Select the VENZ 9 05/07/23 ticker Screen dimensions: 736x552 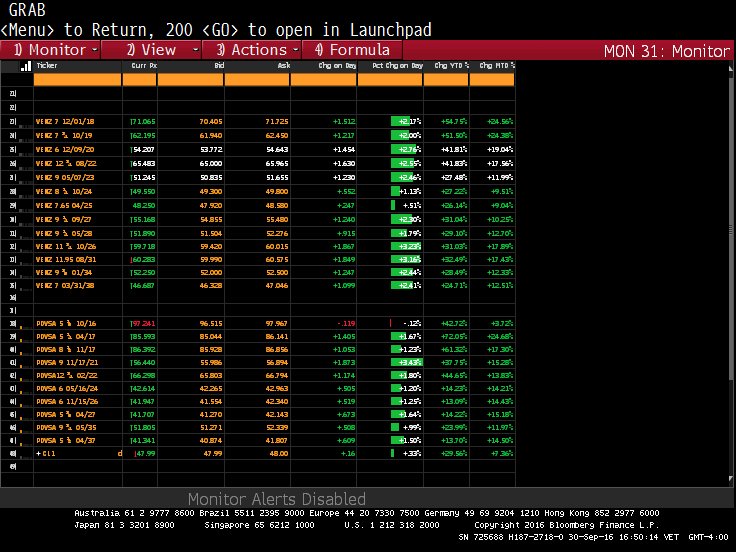pos(65,178)
